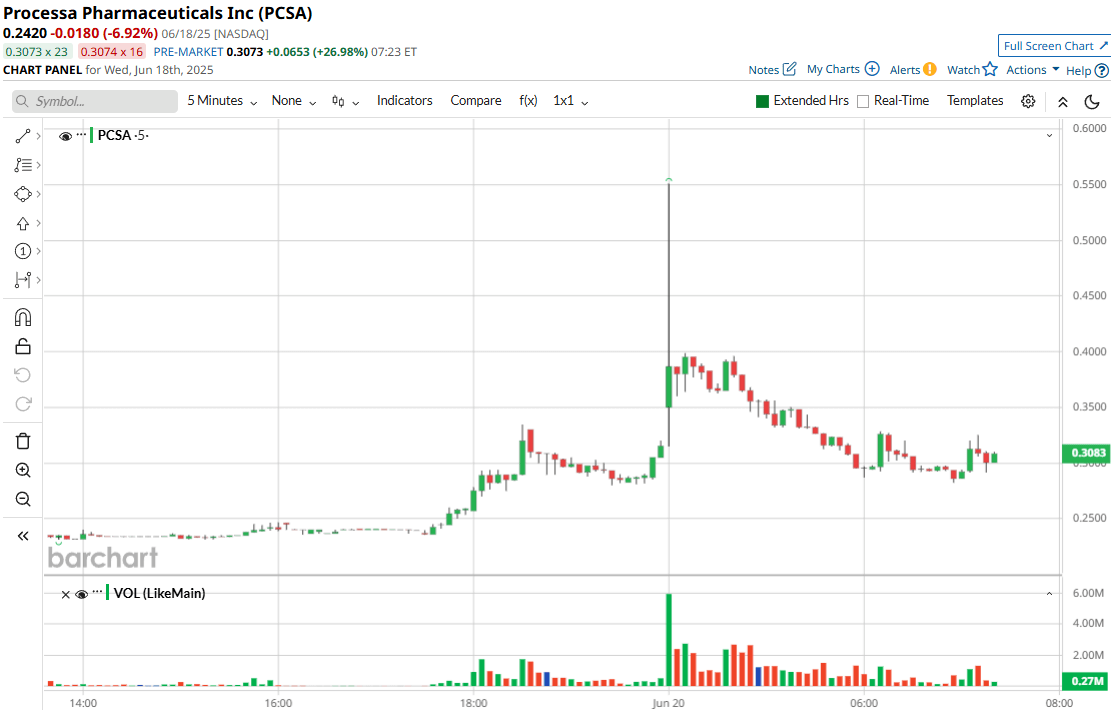Open PCSA series options menu dots
Screen dimensions: 1111x710
[x=81, y=135]
